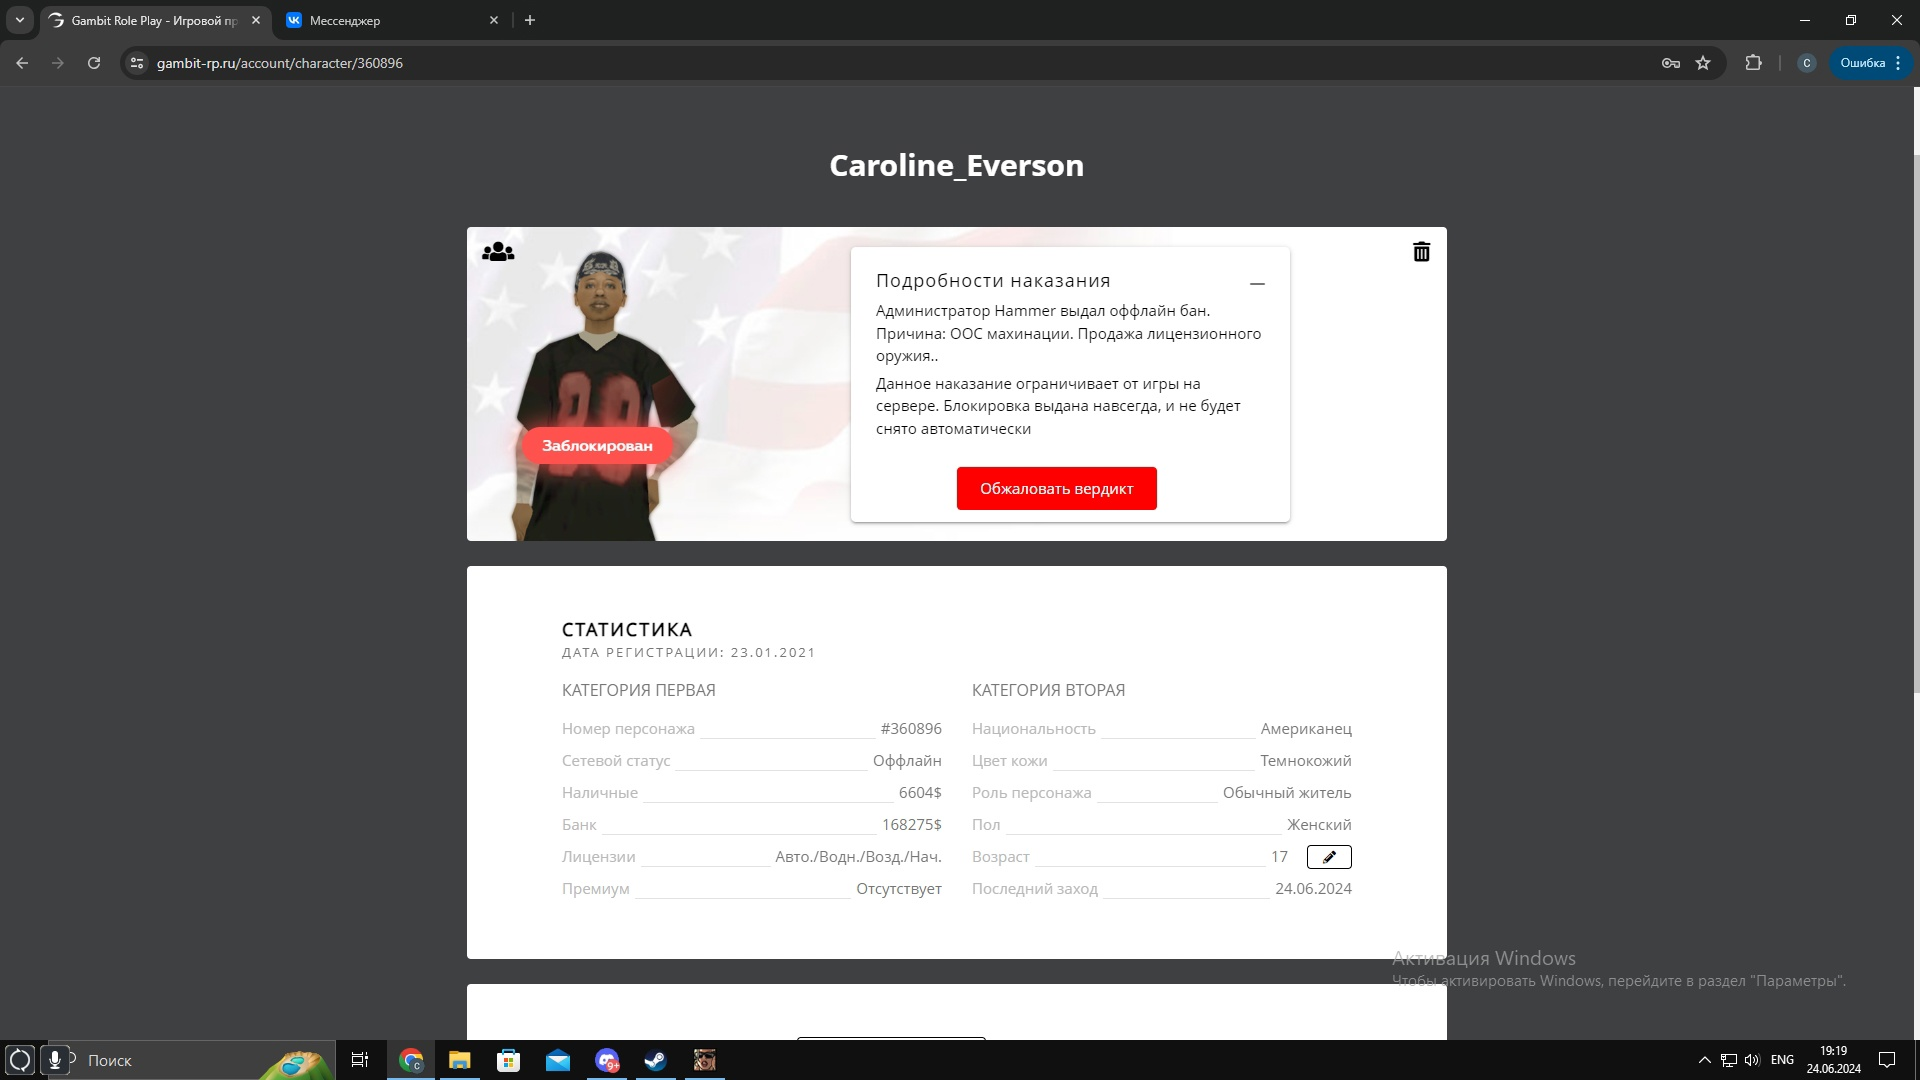
Task: Click the group of people icon
Action: tap(498, 252)
